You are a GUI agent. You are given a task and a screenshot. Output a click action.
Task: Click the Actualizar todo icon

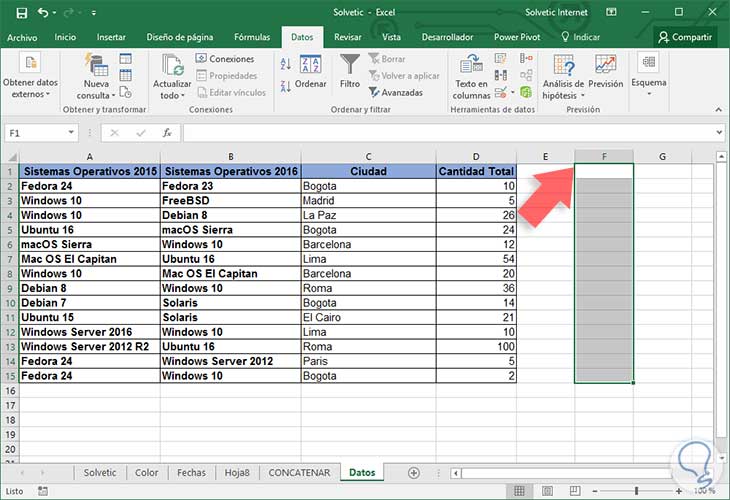tap(173, 65)
